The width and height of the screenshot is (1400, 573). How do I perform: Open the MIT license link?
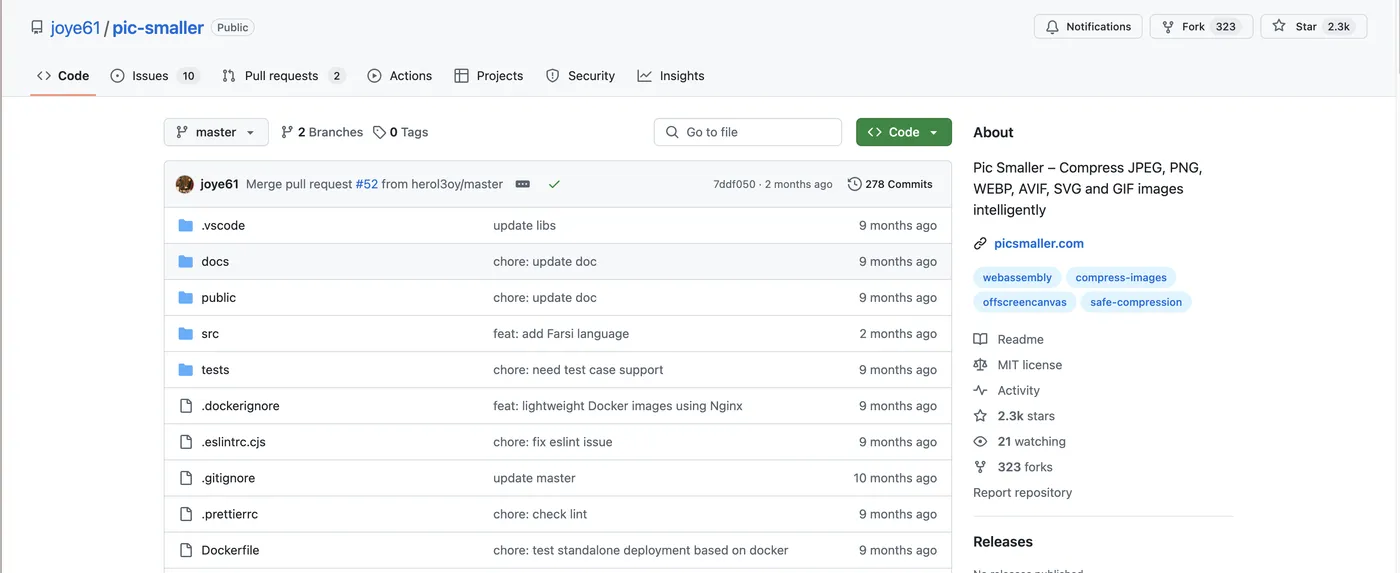click(x=1029, y=365)
